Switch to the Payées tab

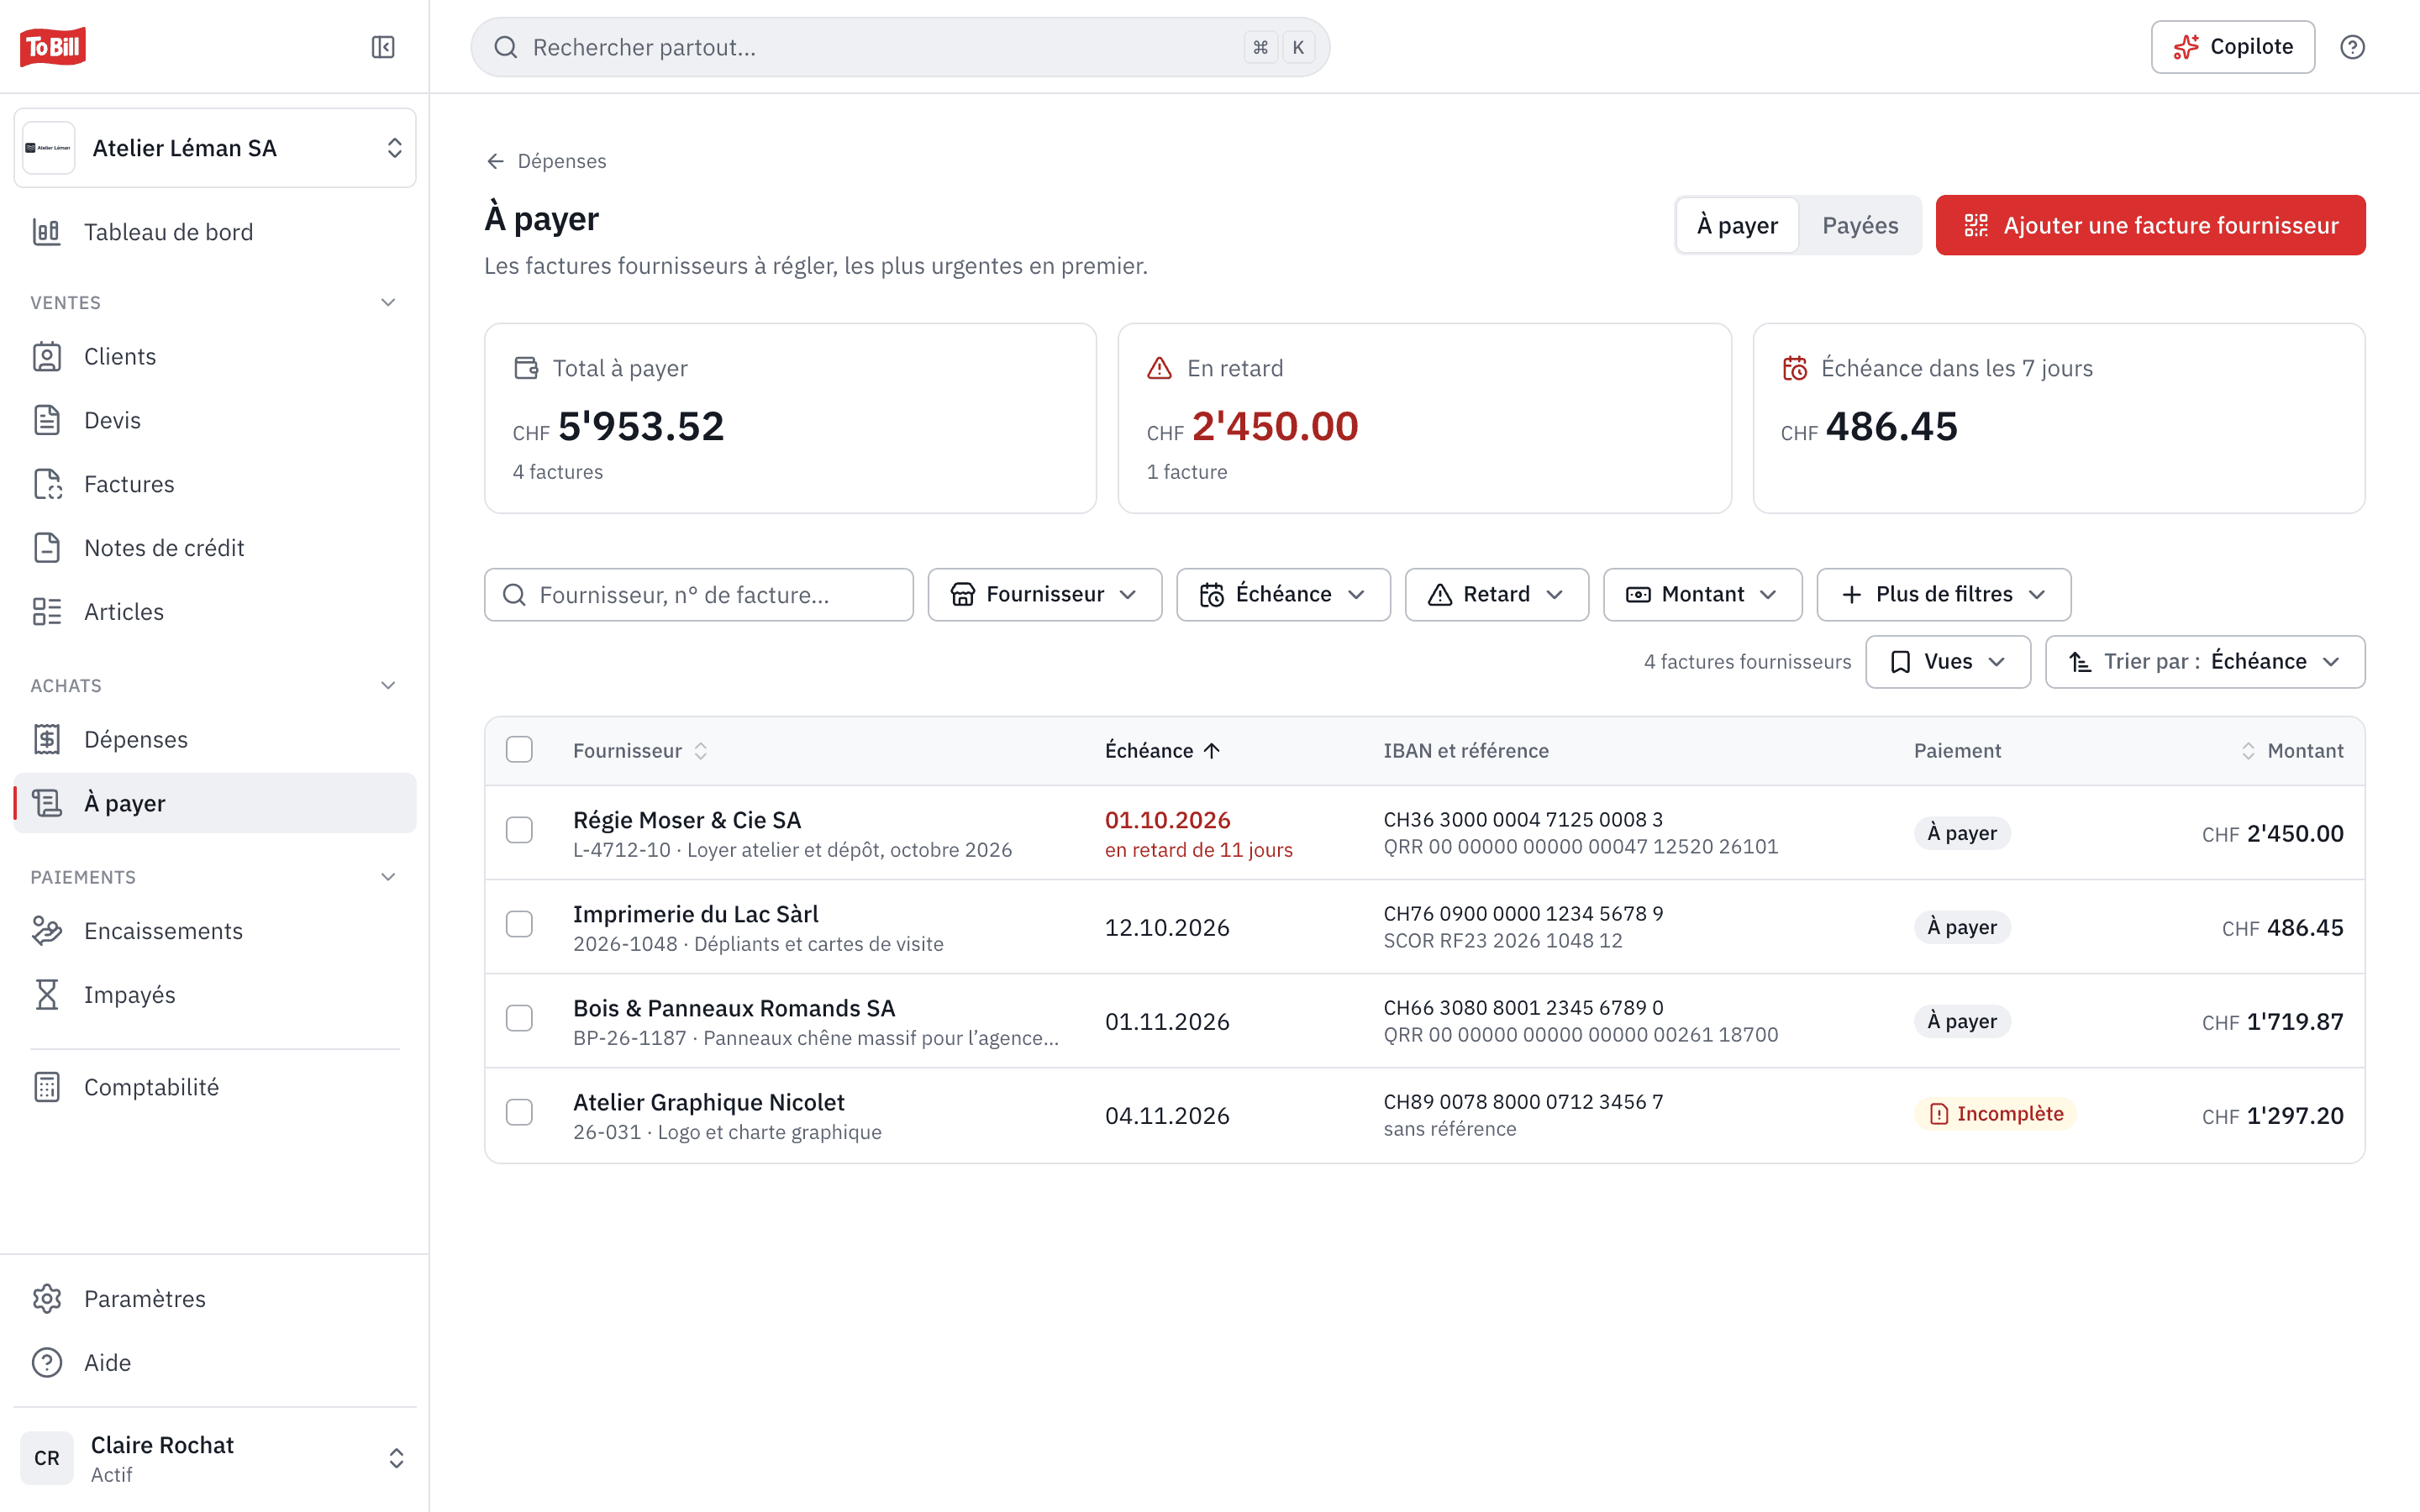coord(1859,225)
